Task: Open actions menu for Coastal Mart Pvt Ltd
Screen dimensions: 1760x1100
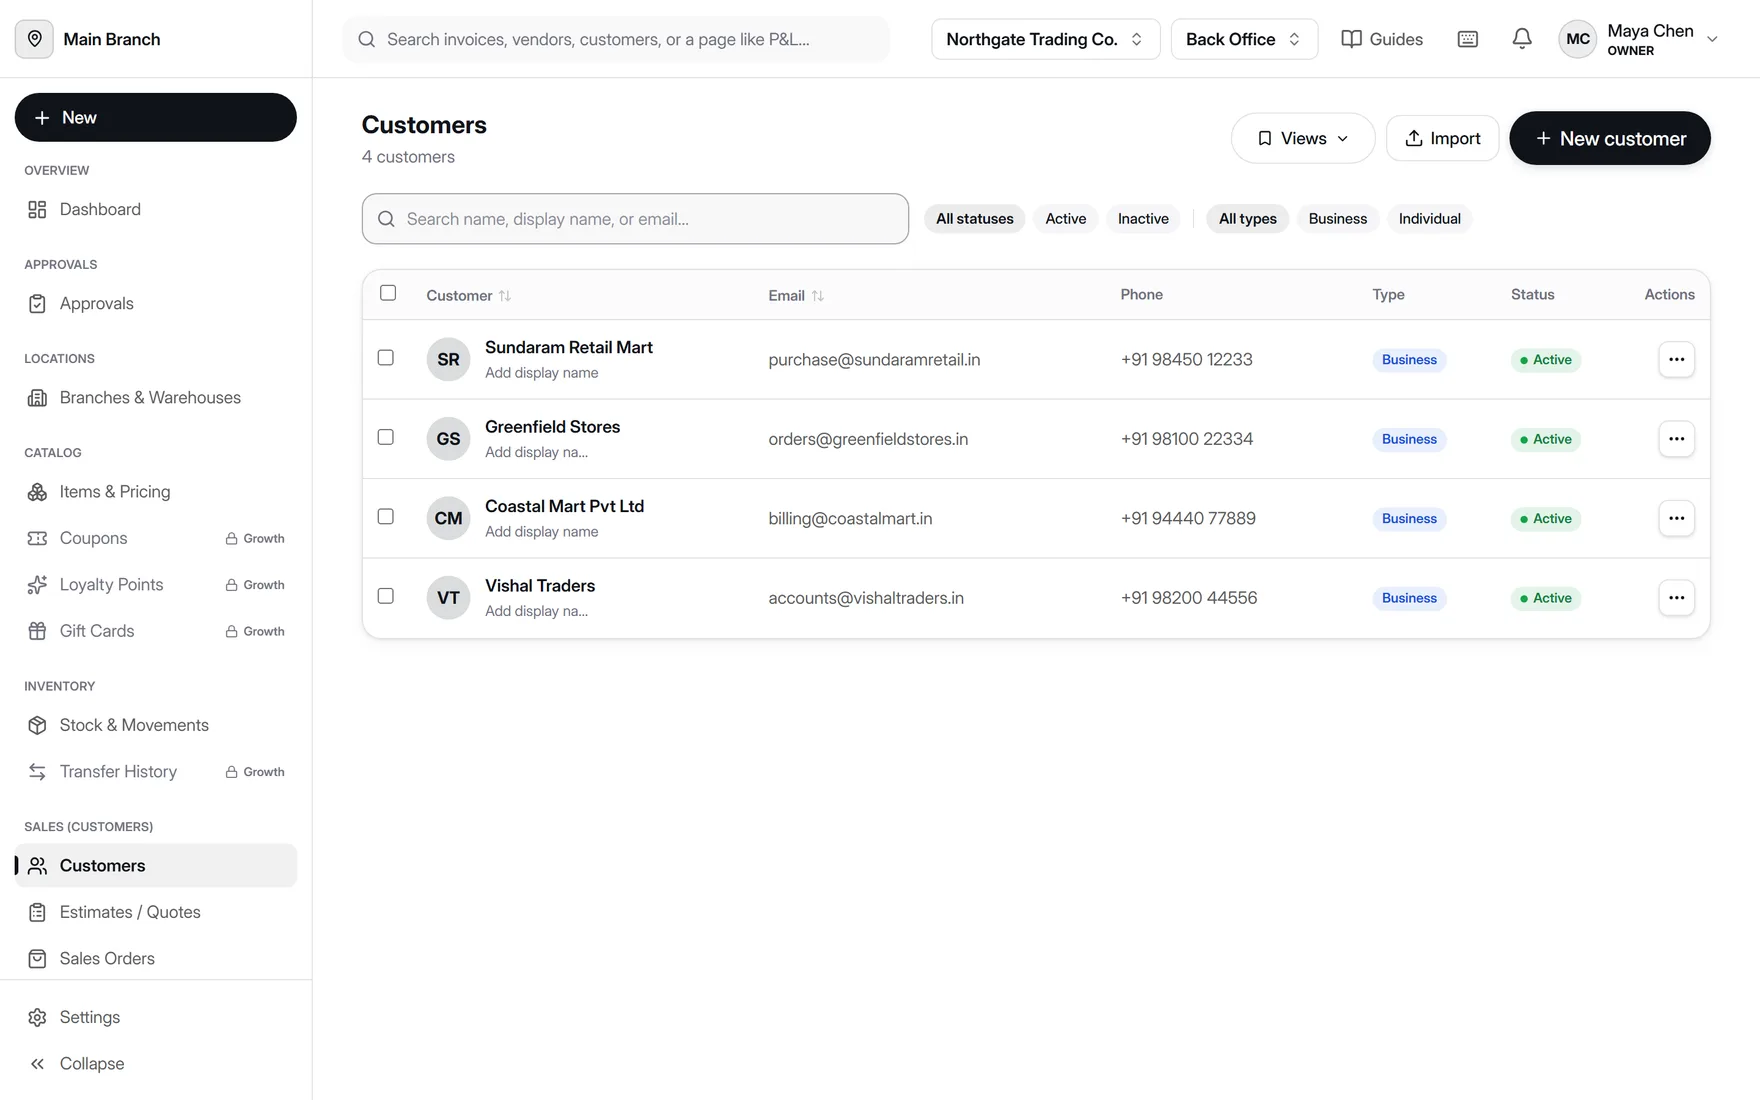Action: tap(1676, 518)
